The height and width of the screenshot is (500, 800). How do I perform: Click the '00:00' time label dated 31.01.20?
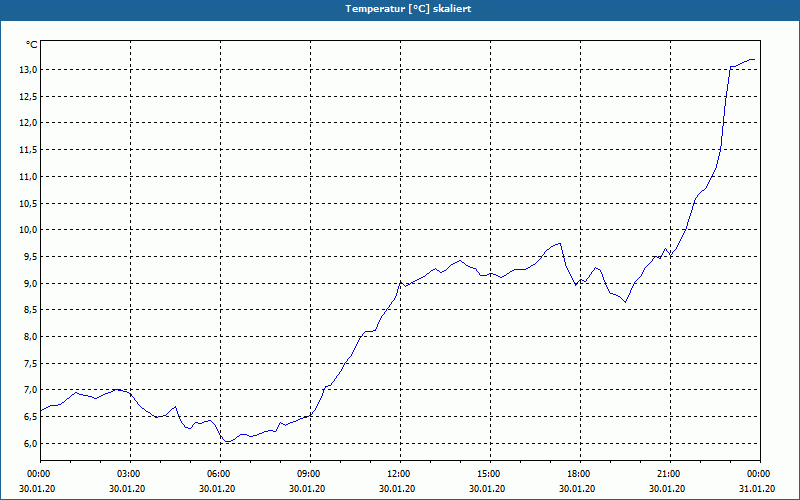(760, 474)
